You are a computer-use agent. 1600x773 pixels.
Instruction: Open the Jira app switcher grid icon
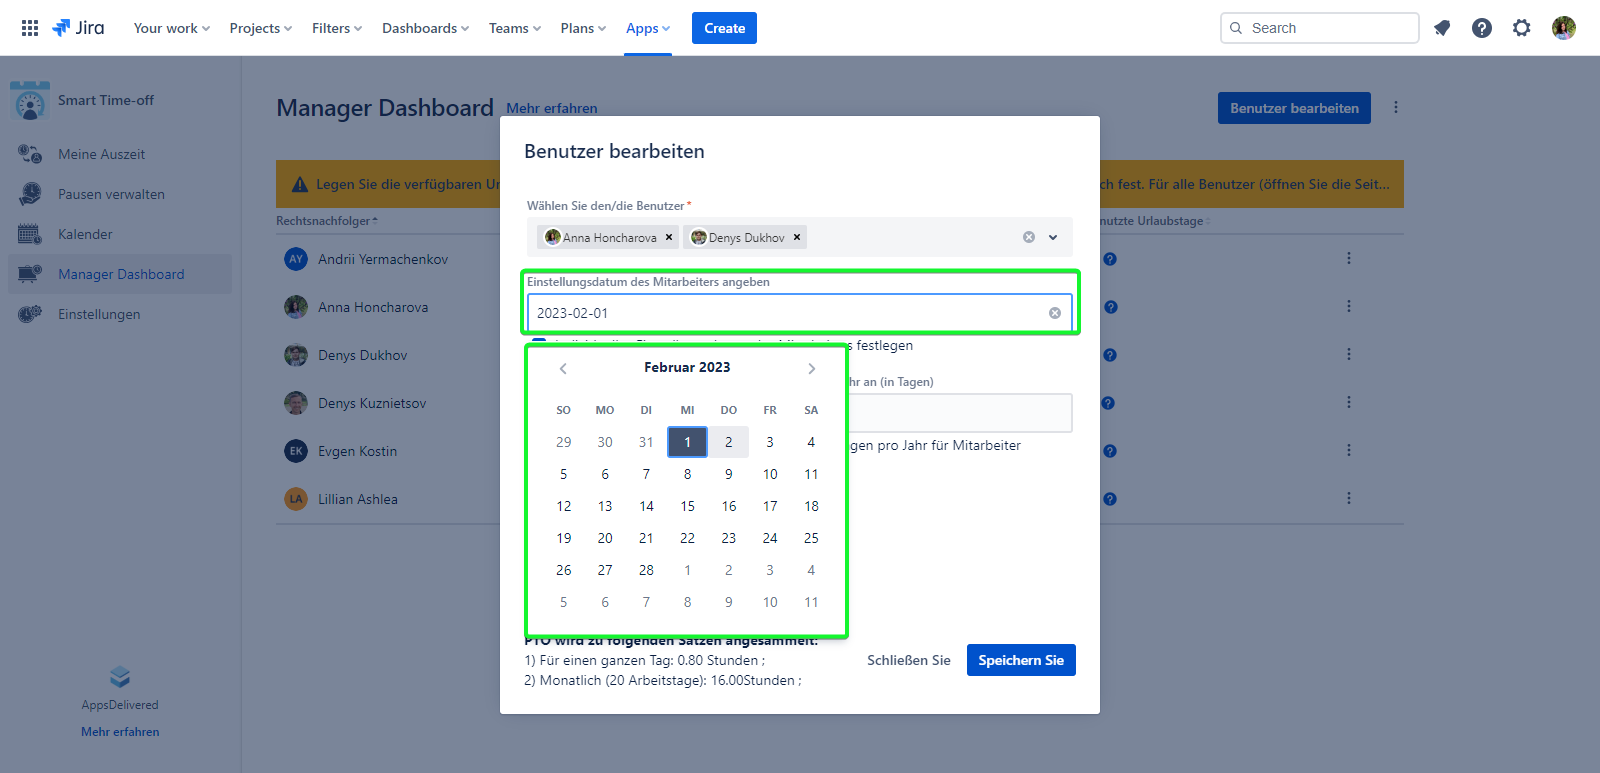(x=30, y=28)
